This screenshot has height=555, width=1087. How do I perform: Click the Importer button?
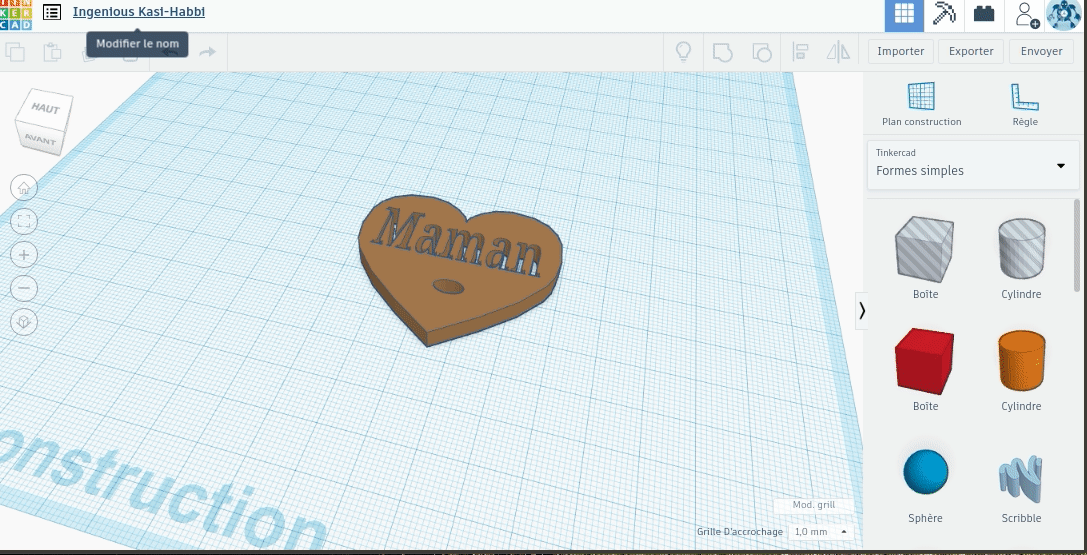point(901,52)
